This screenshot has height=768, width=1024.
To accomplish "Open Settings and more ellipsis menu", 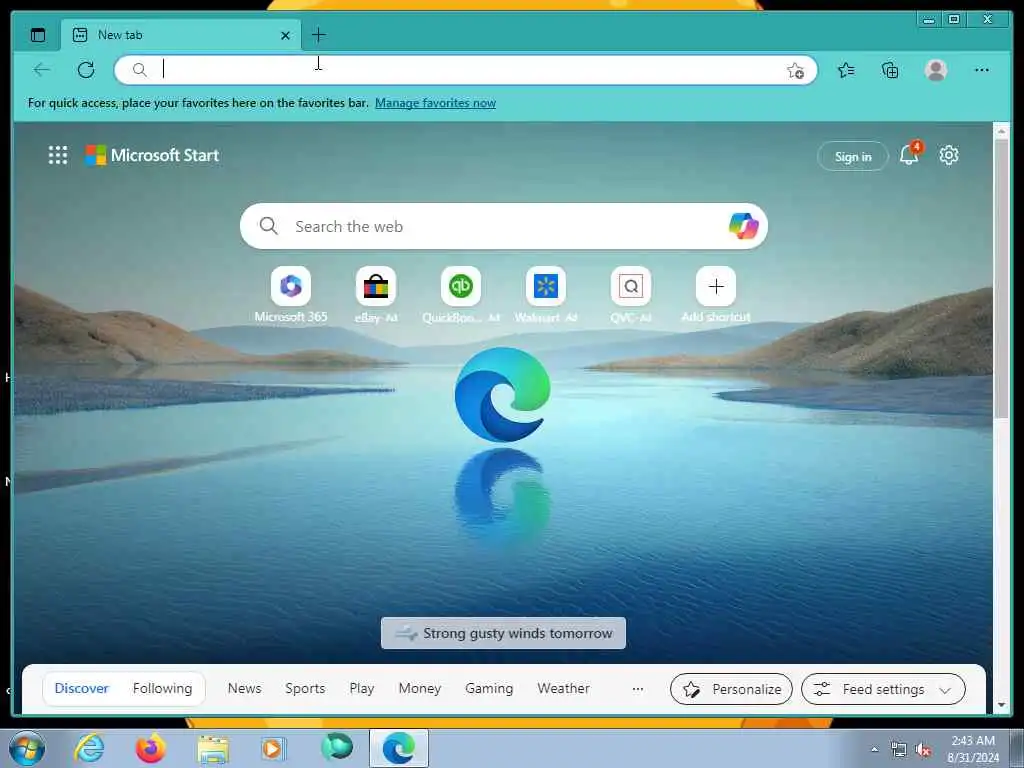I will (982, 70).
